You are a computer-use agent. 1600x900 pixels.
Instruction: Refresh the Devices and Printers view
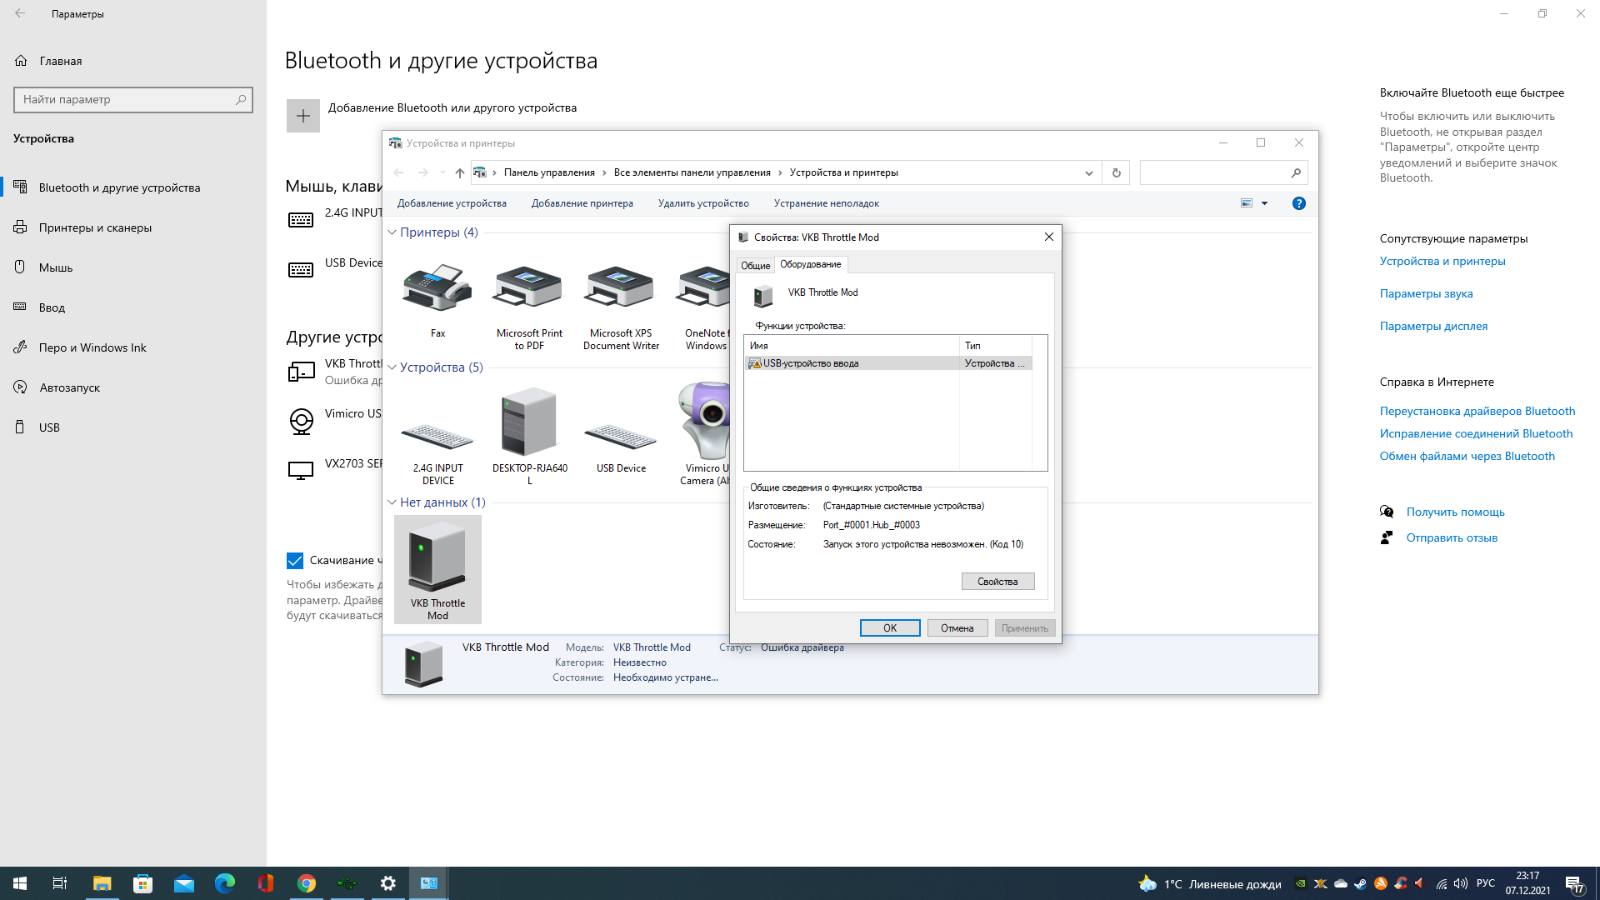click(1116, 173)
